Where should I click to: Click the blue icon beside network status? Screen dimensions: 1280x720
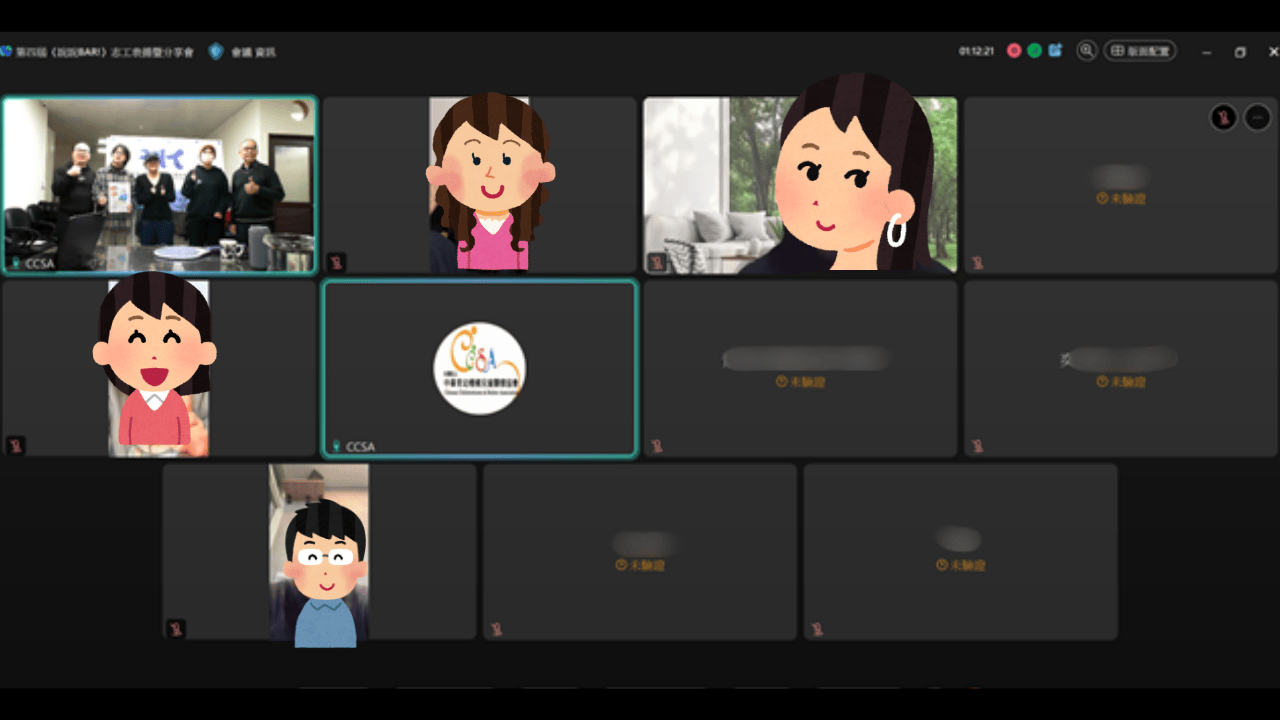pyautogui.click(x=1055, y=51)
